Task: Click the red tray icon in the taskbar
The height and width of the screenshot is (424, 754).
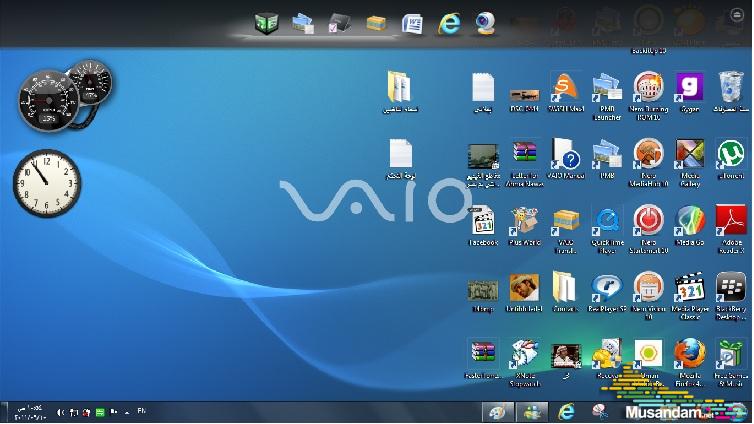Action: (87, 412)
